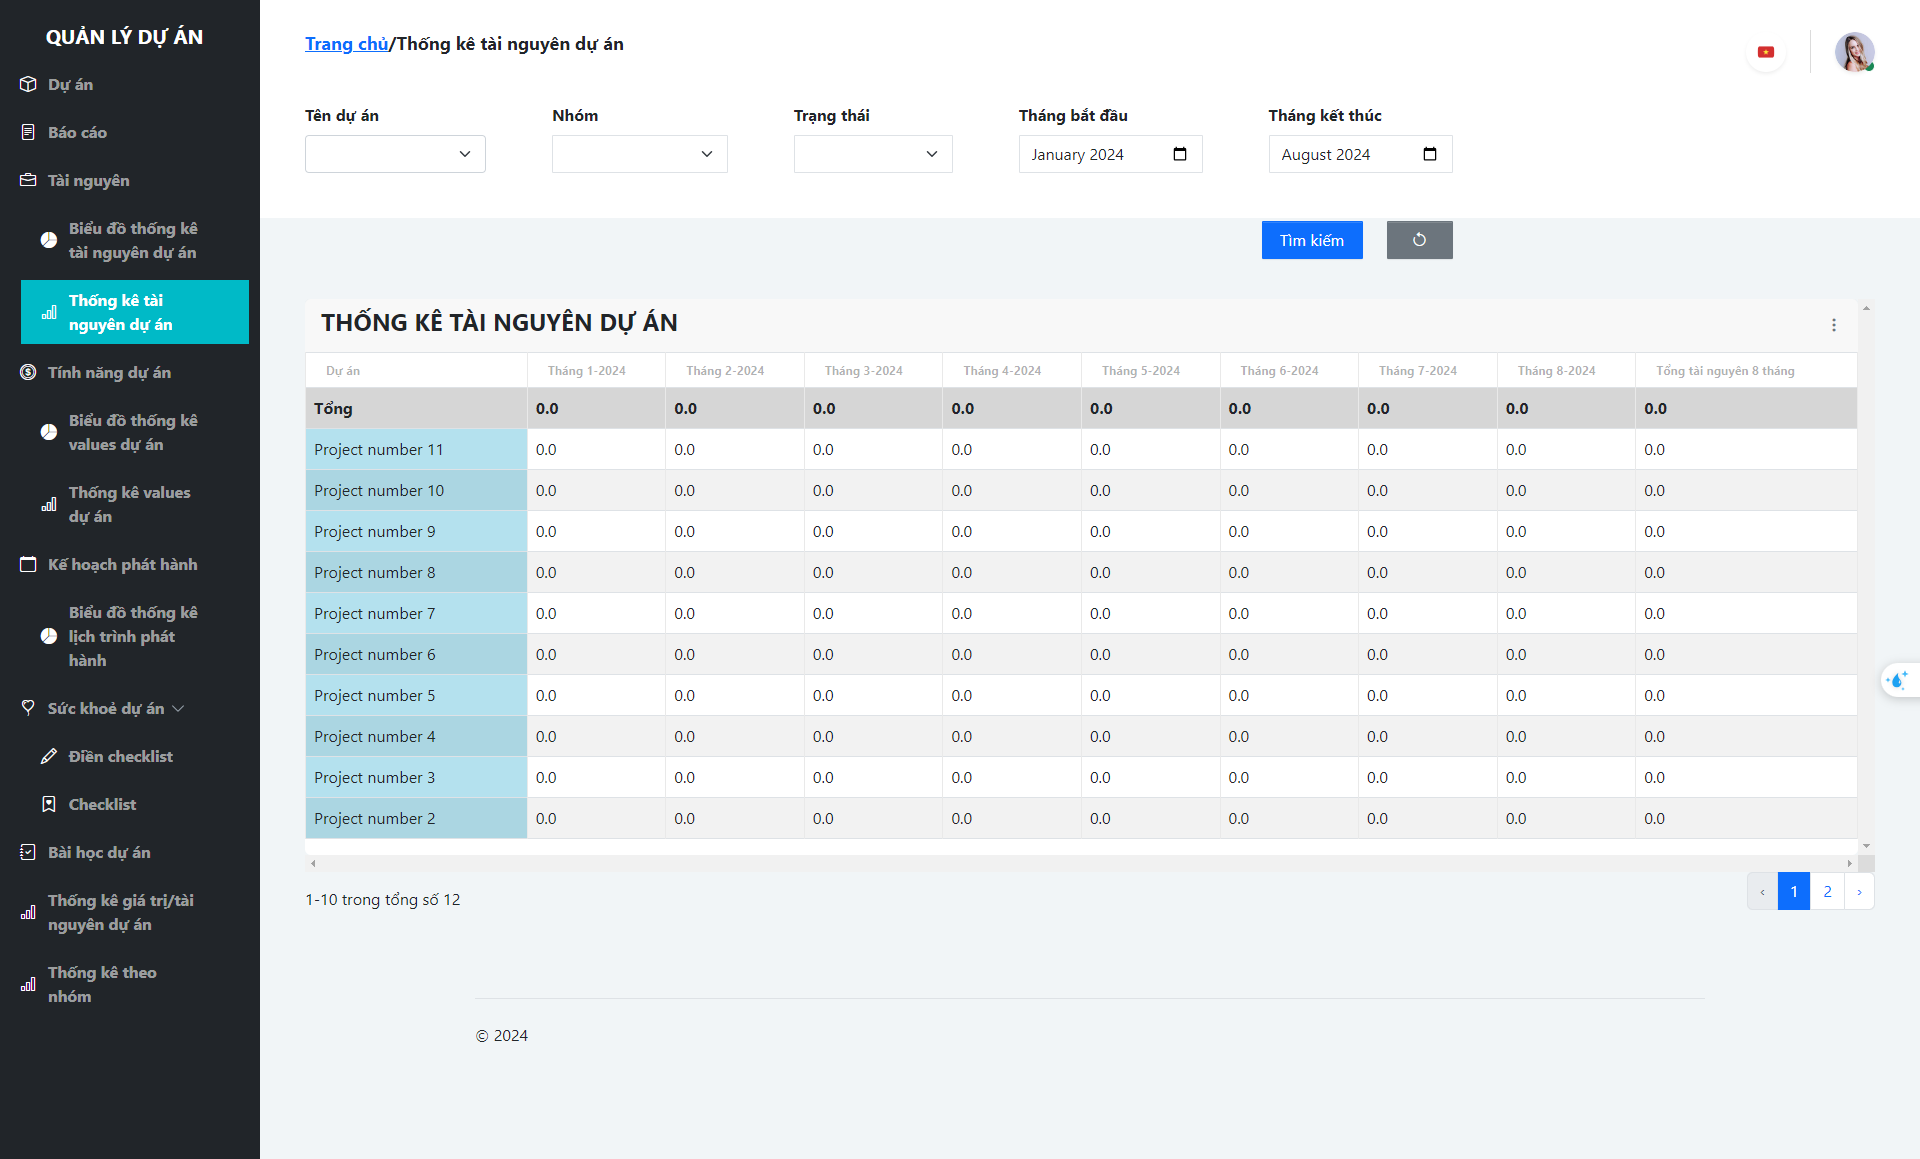Click the three-dot menu icon in table header
Screen dimensions: 1920x1159
tap(1834, 325)
